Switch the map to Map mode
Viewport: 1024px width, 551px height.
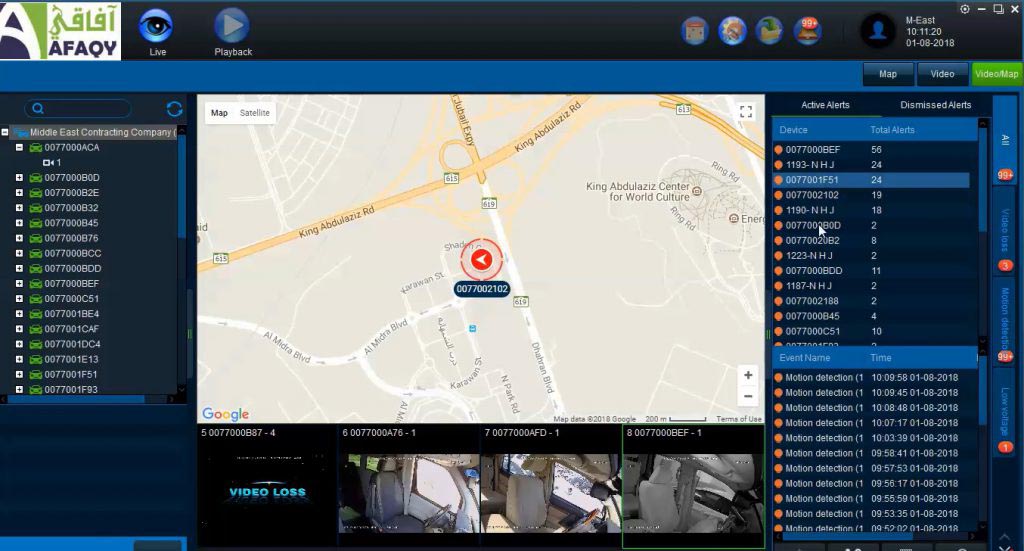coord(219,113)
